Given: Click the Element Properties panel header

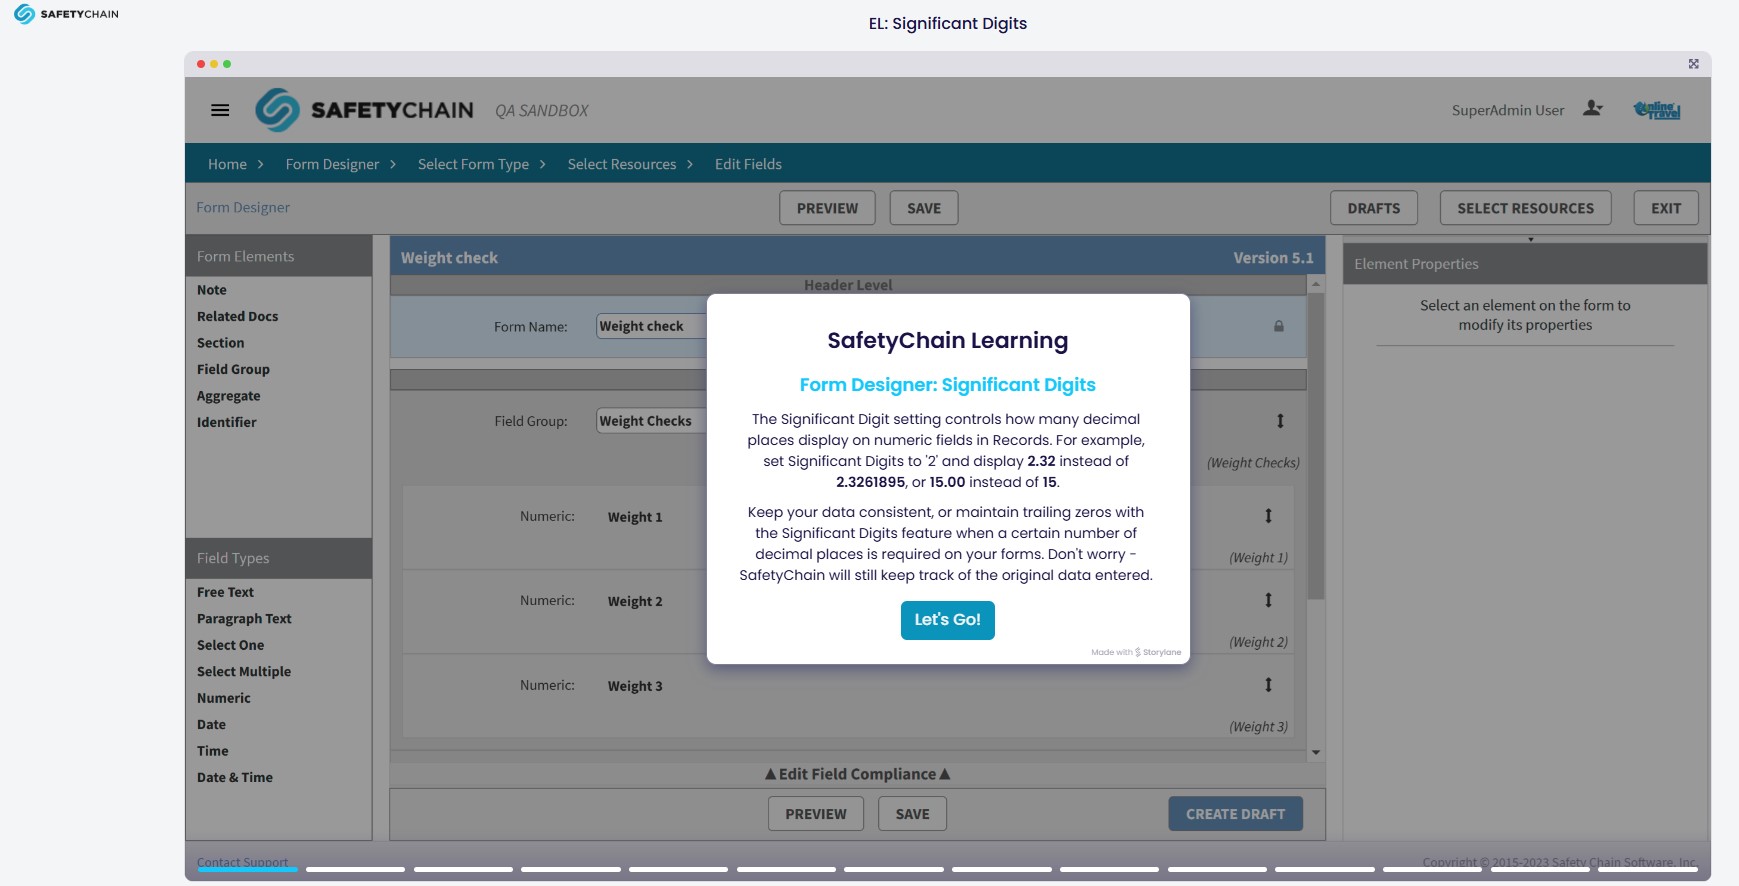Looking at the screenshot, I should click(x=1525, y=264).
